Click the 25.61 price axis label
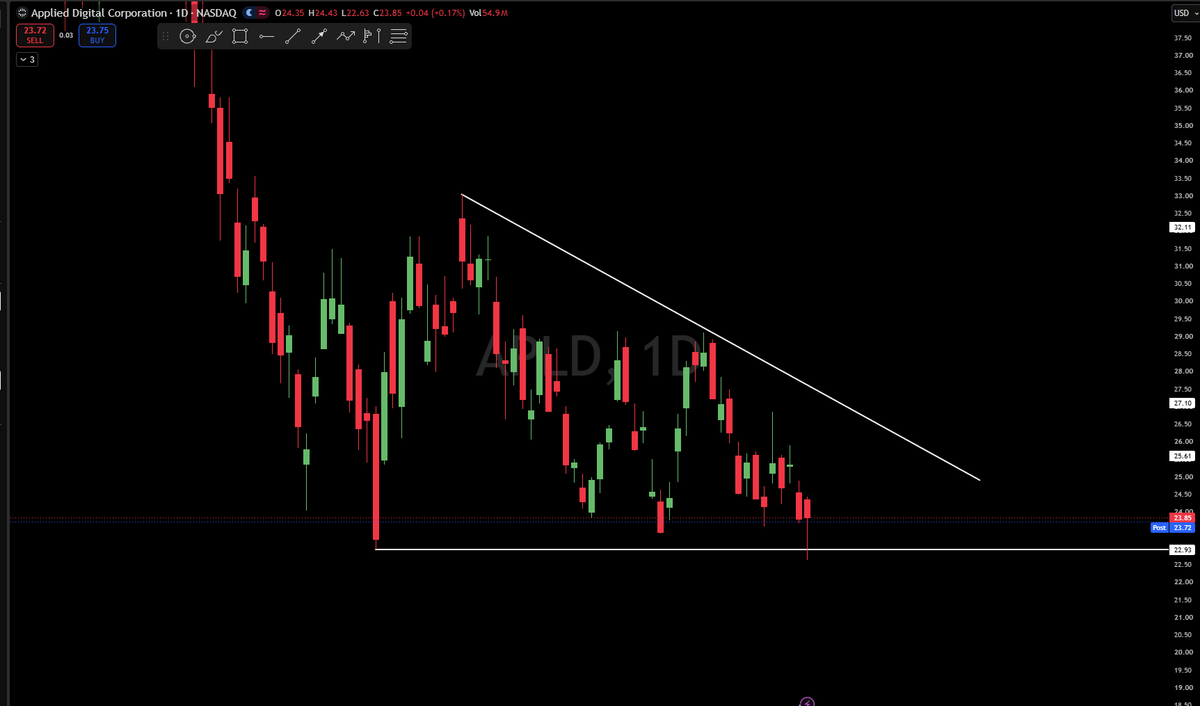This screenshot has height=706, width=1200. coord(1181,455)
